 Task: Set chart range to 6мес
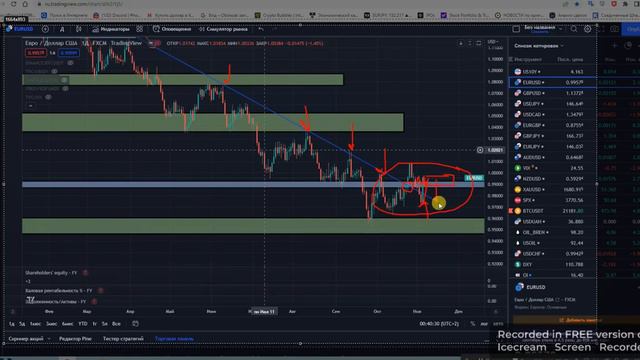(x=67, y=324)
